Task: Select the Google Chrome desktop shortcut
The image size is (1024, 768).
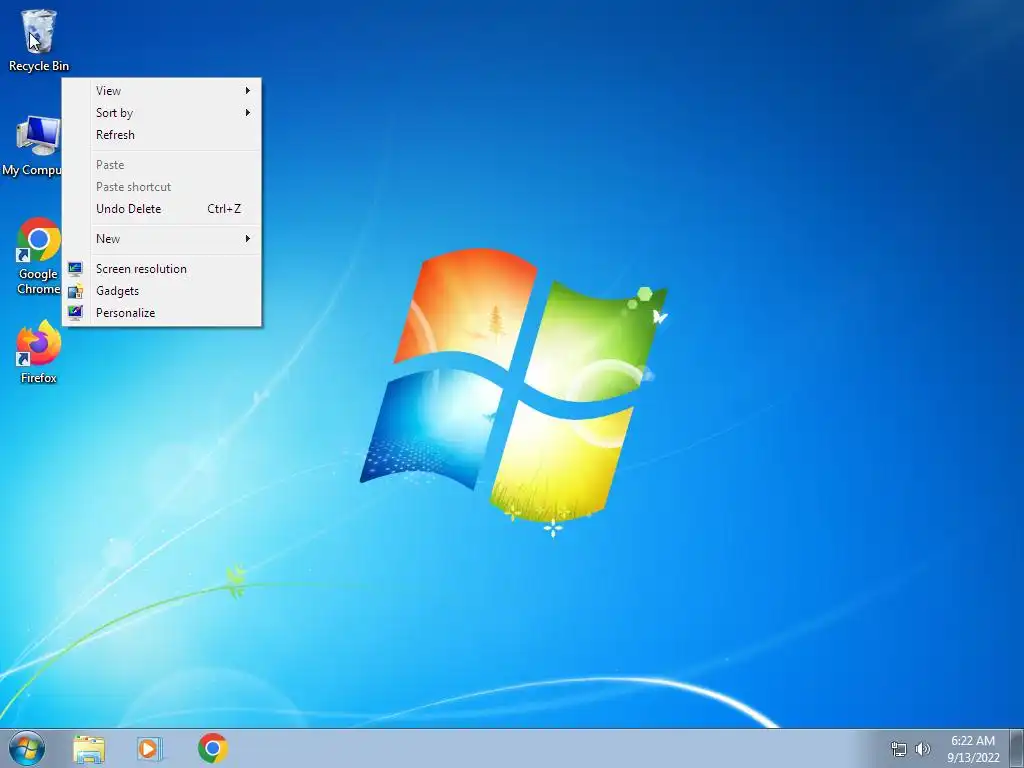Action: [39, 256]
